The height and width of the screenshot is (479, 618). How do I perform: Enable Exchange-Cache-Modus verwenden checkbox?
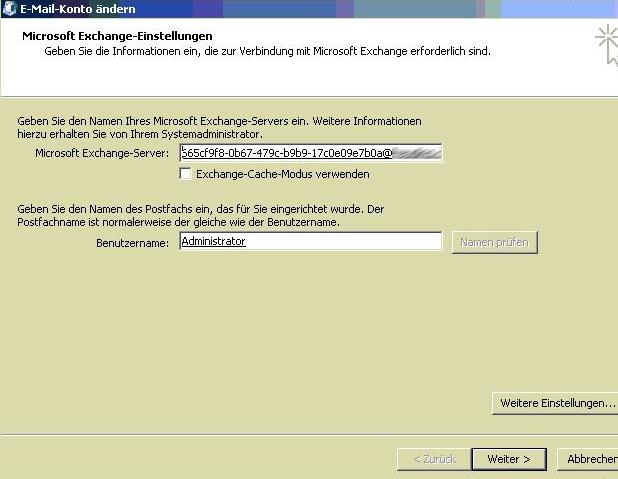pos(185,174)
